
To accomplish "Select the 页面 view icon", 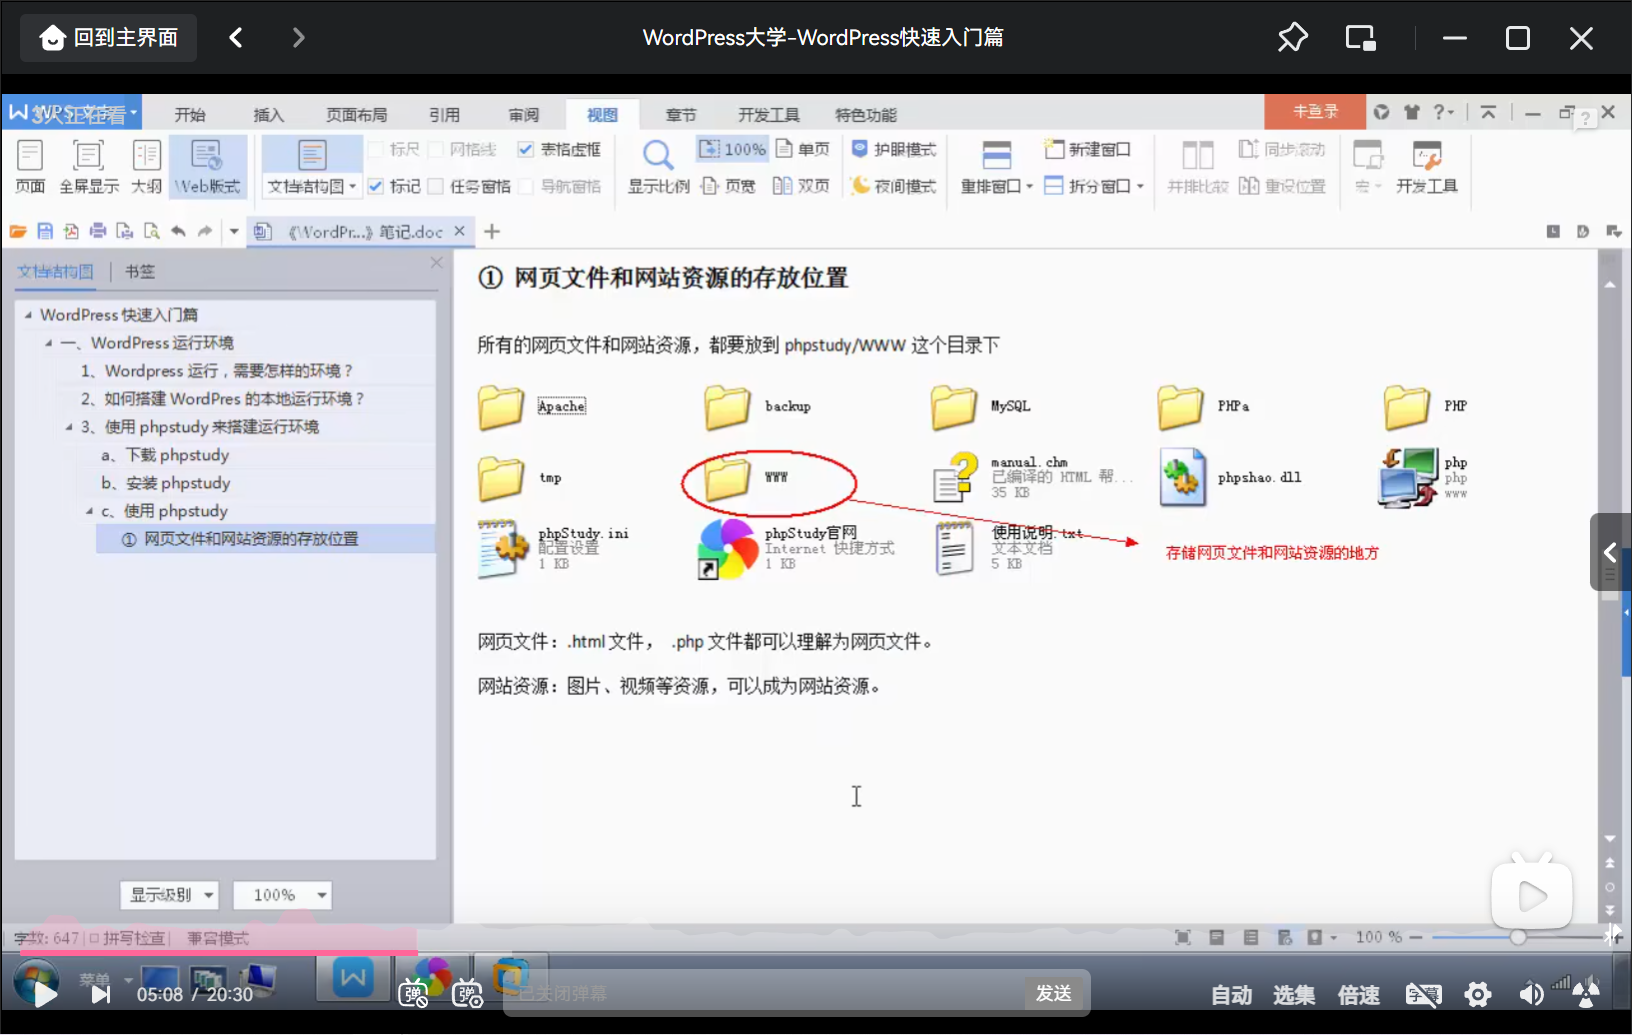I will [30, 166].
